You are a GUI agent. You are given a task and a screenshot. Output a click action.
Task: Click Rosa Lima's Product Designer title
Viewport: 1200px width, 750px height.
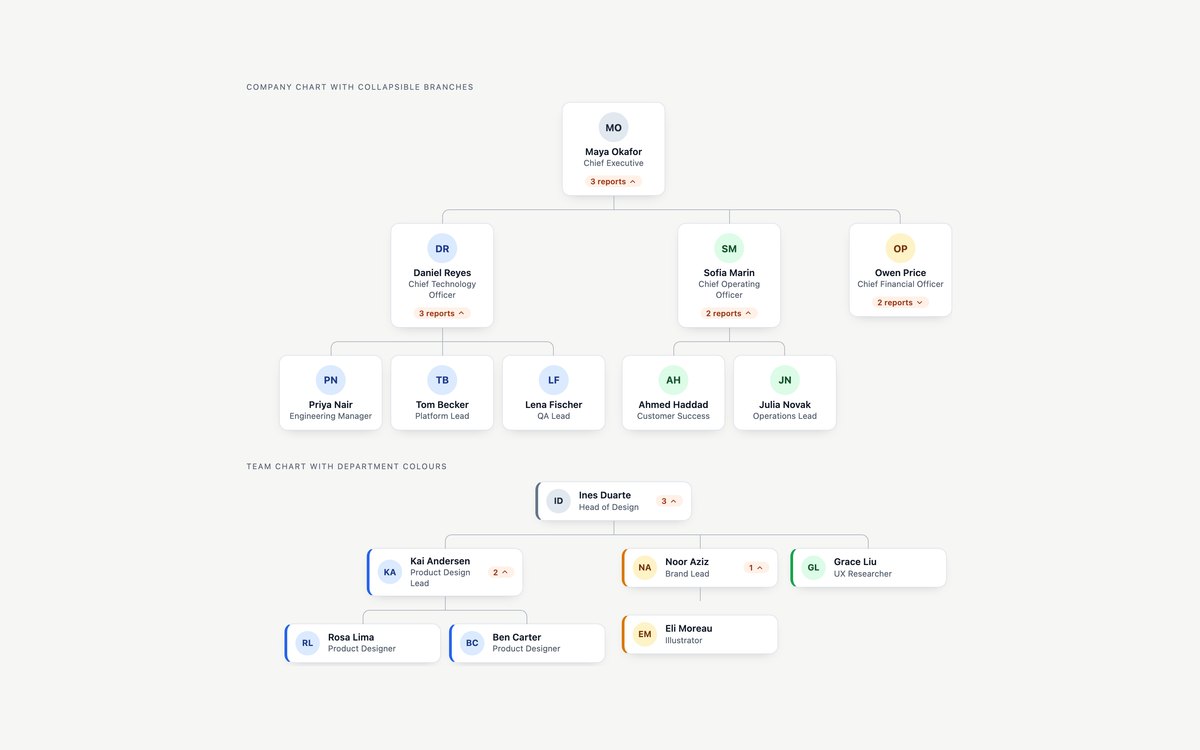362,649
